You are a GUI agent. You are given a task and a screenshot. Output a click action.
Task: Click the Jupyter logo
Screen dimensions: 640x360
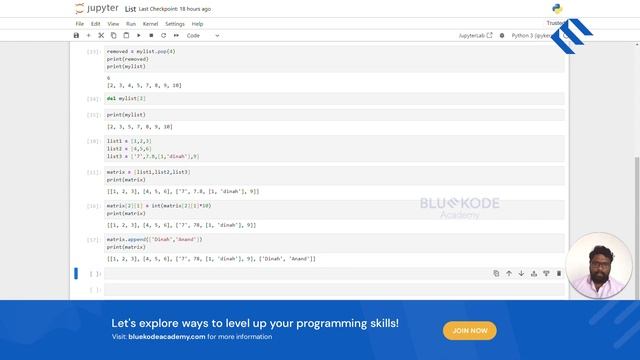(x=96, y=8)
